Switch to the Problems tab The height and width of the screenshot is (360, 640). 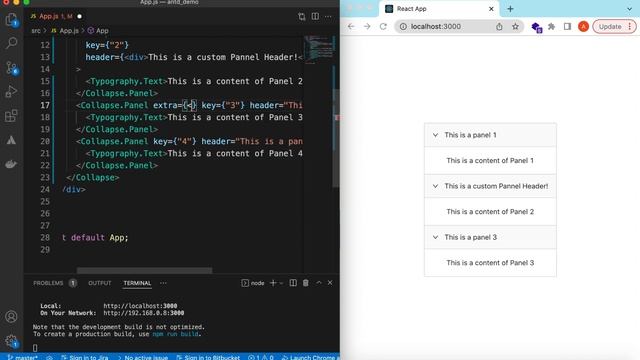(48, 283)
